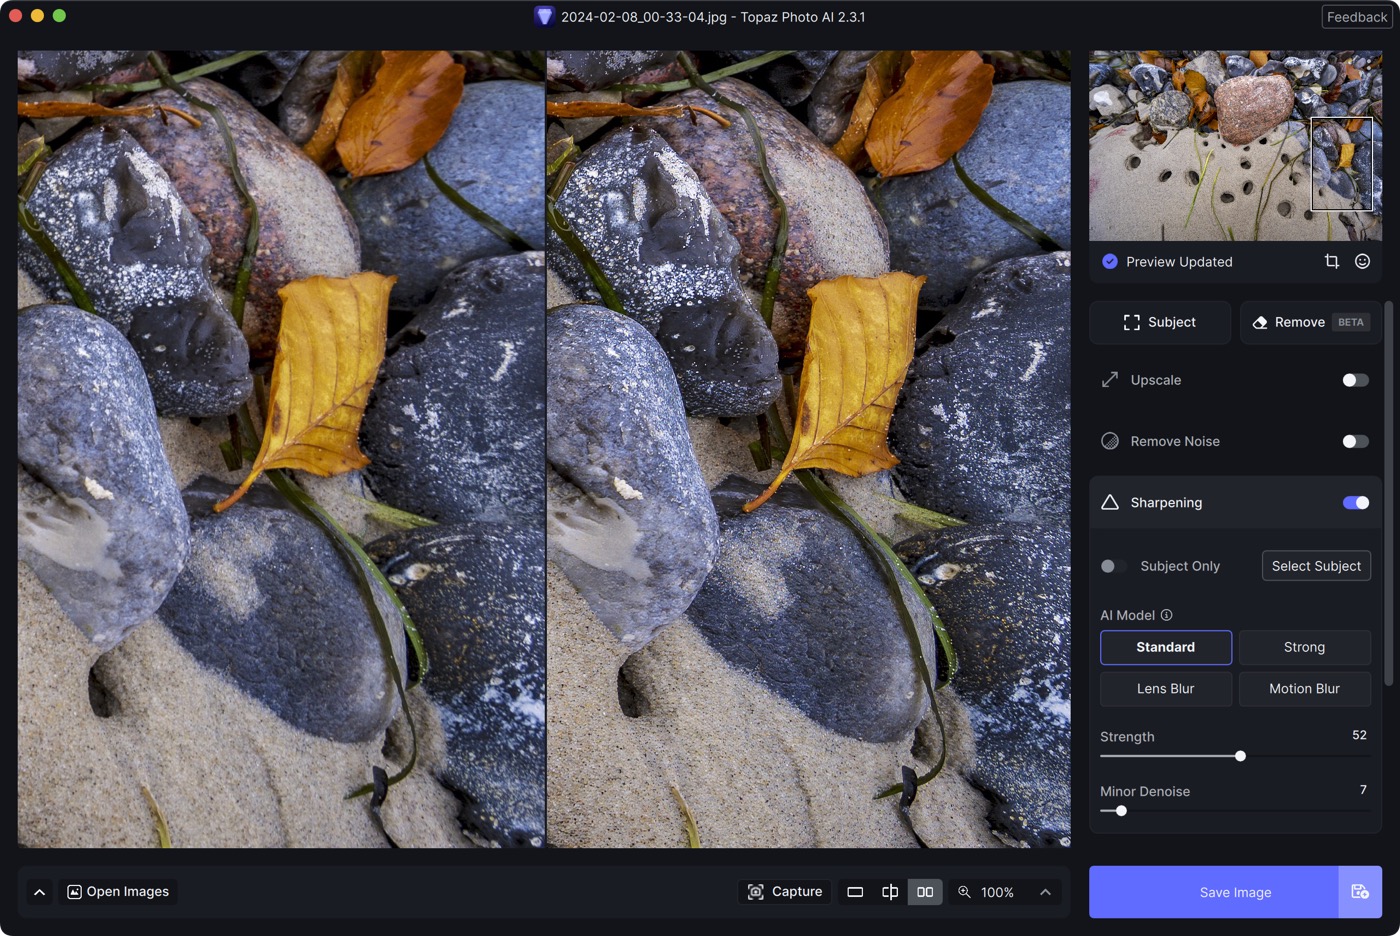Click the Preview Updated checkmark icon
The height and width of the screenshot is (936, 1400).
pyautogui.click(x=1110, y=261)
